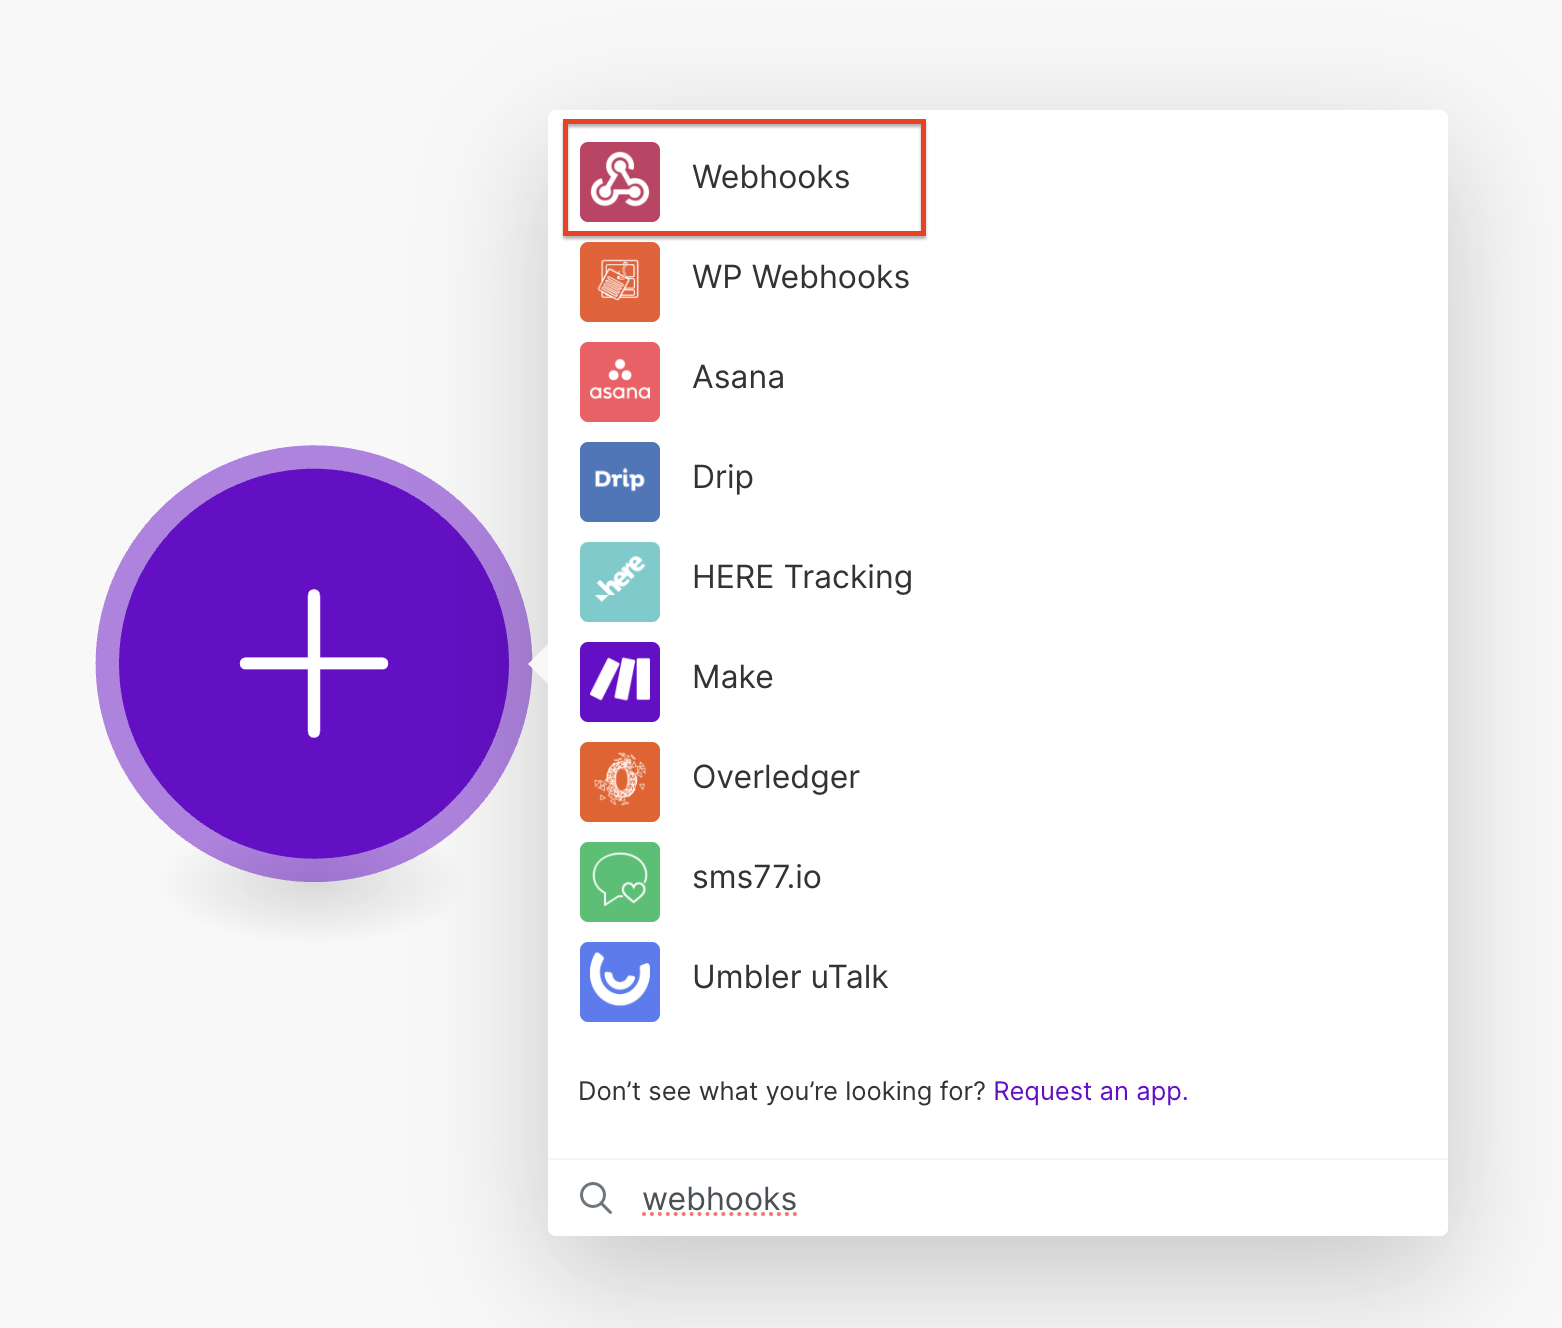Pick the Asana label from results
1562x1328 pixels.
click(x=738, y=377)
